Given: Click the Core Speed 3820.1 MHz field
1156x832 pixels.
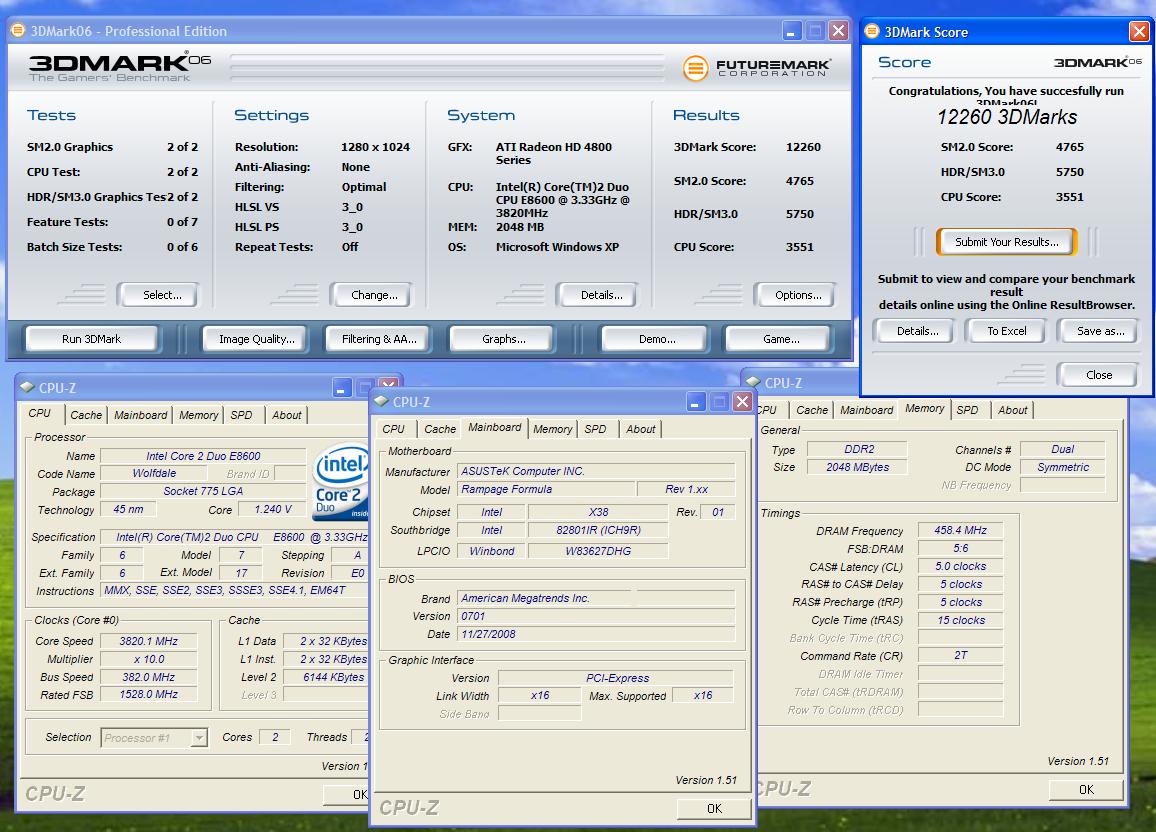Looking at the screenshot, I should coord(148,641).
